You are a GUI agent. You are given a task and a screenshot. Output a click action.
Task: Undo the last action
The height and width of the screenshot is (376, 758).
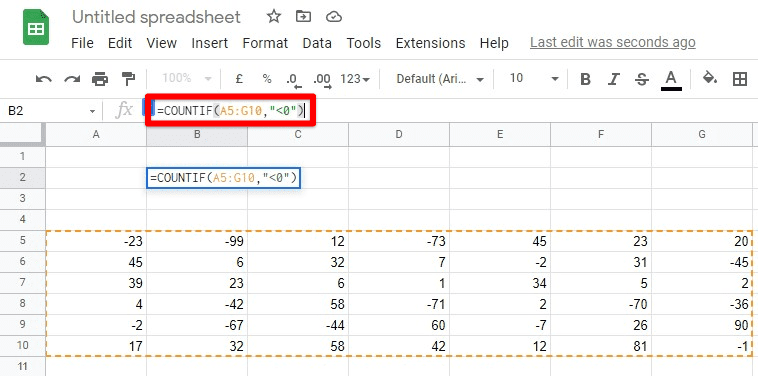tap(44, 79)
